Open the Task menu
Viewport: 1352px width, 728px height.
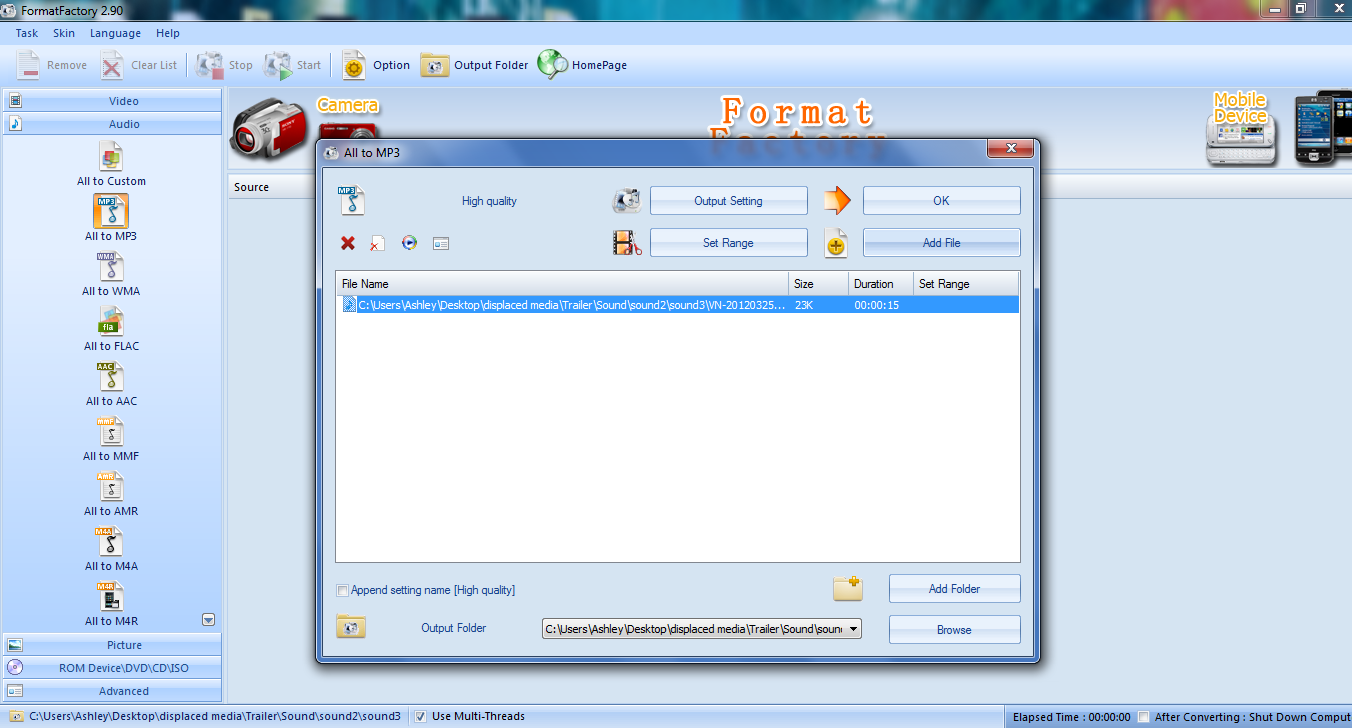(x=27, y=33)
